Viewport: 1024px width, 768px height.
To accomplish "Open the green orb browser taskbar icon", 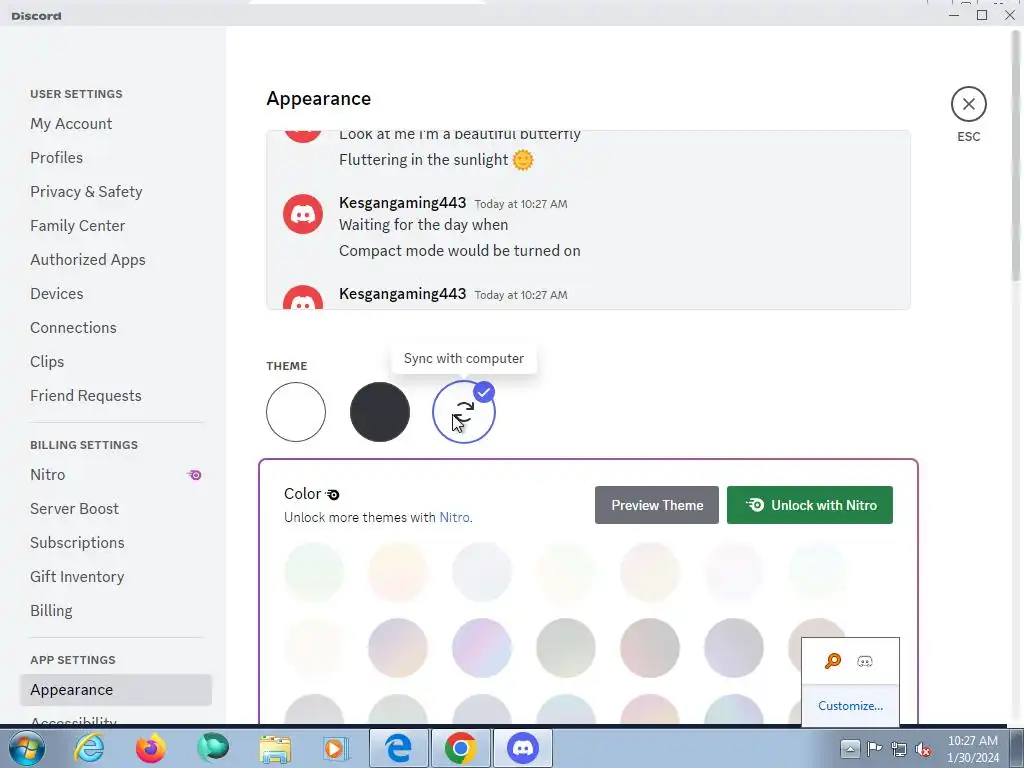I will tap(213, 748).
